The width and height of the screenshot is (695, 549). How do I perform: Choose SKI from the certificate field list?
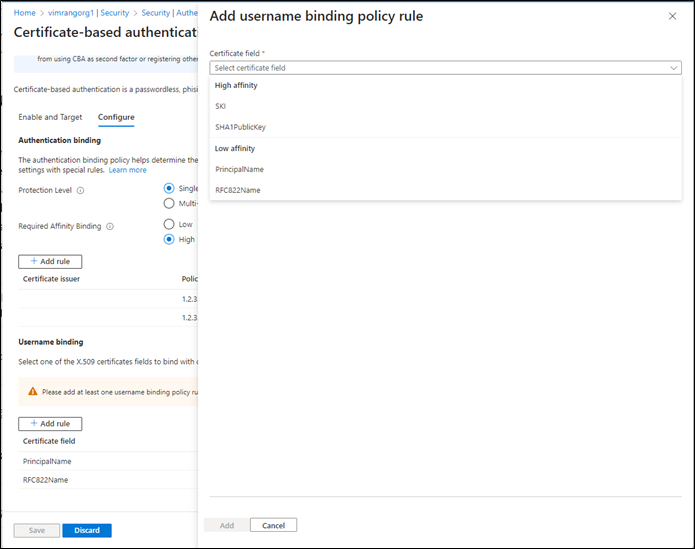coord(445,106)
